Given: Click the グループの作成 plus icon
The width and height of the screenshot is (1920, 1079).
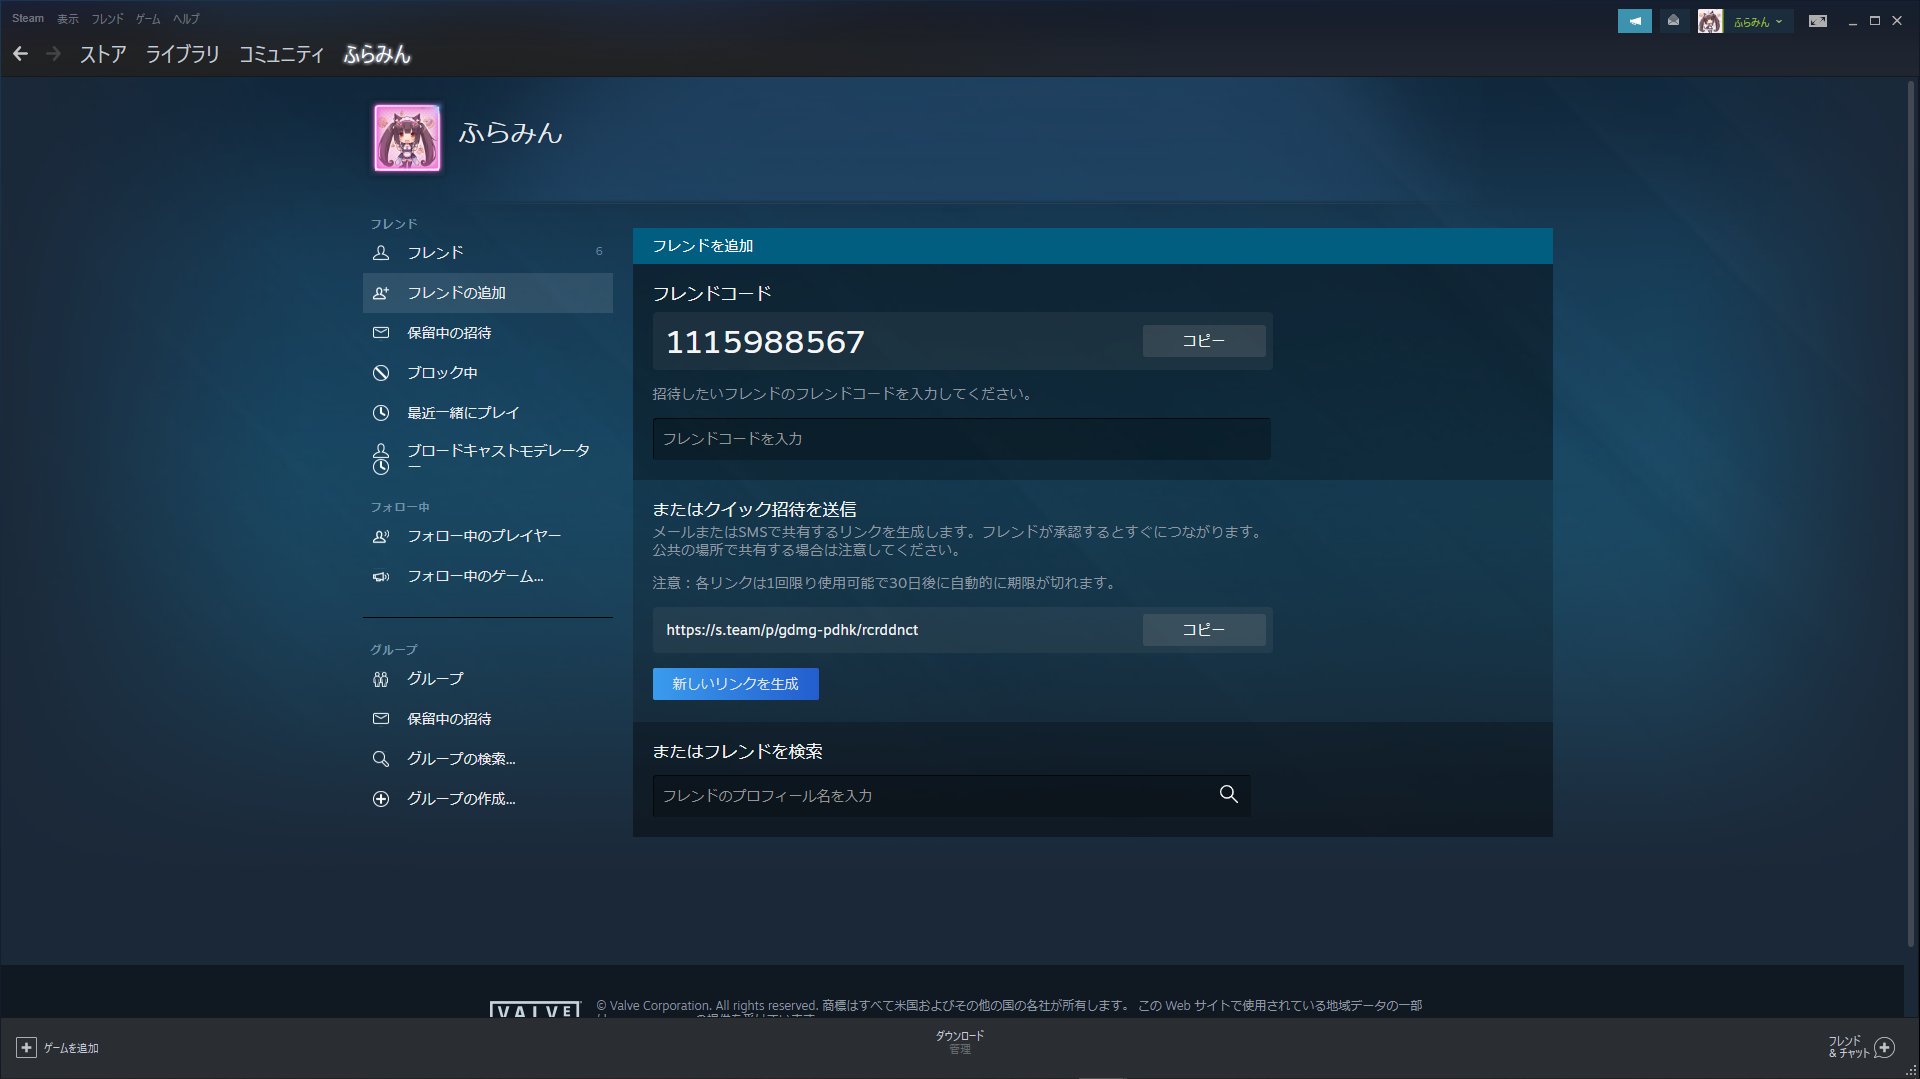Looking at the screenshot, I should pos(381,799).
